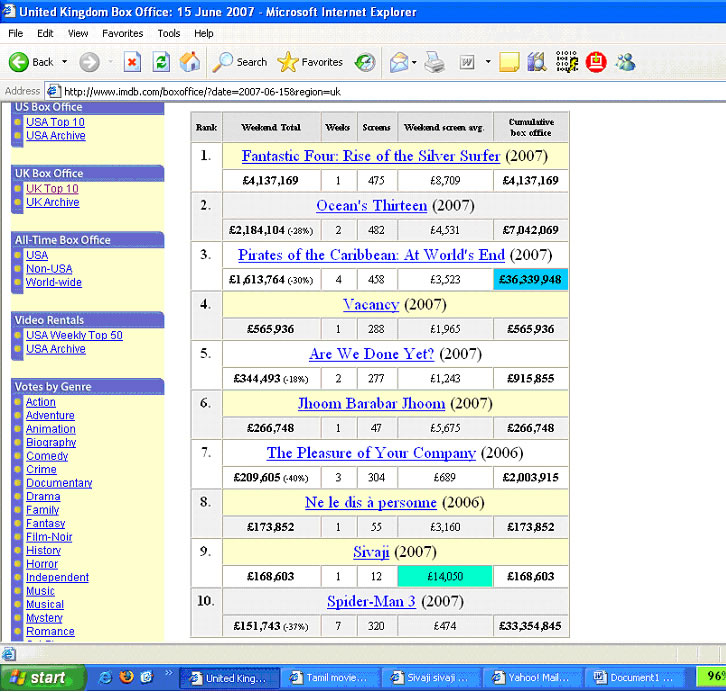Viewport: 726px width, 692px height.
Task: Go to the Home page icon
Action: (x=189, y=62)
